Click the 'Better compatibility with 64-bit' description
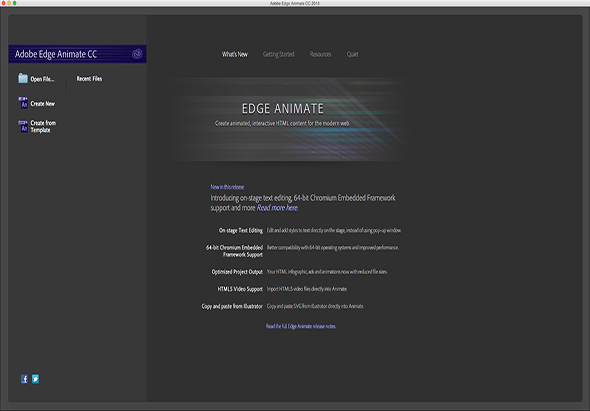The width and height of the screenshot is (590, 411). [333, 248]
